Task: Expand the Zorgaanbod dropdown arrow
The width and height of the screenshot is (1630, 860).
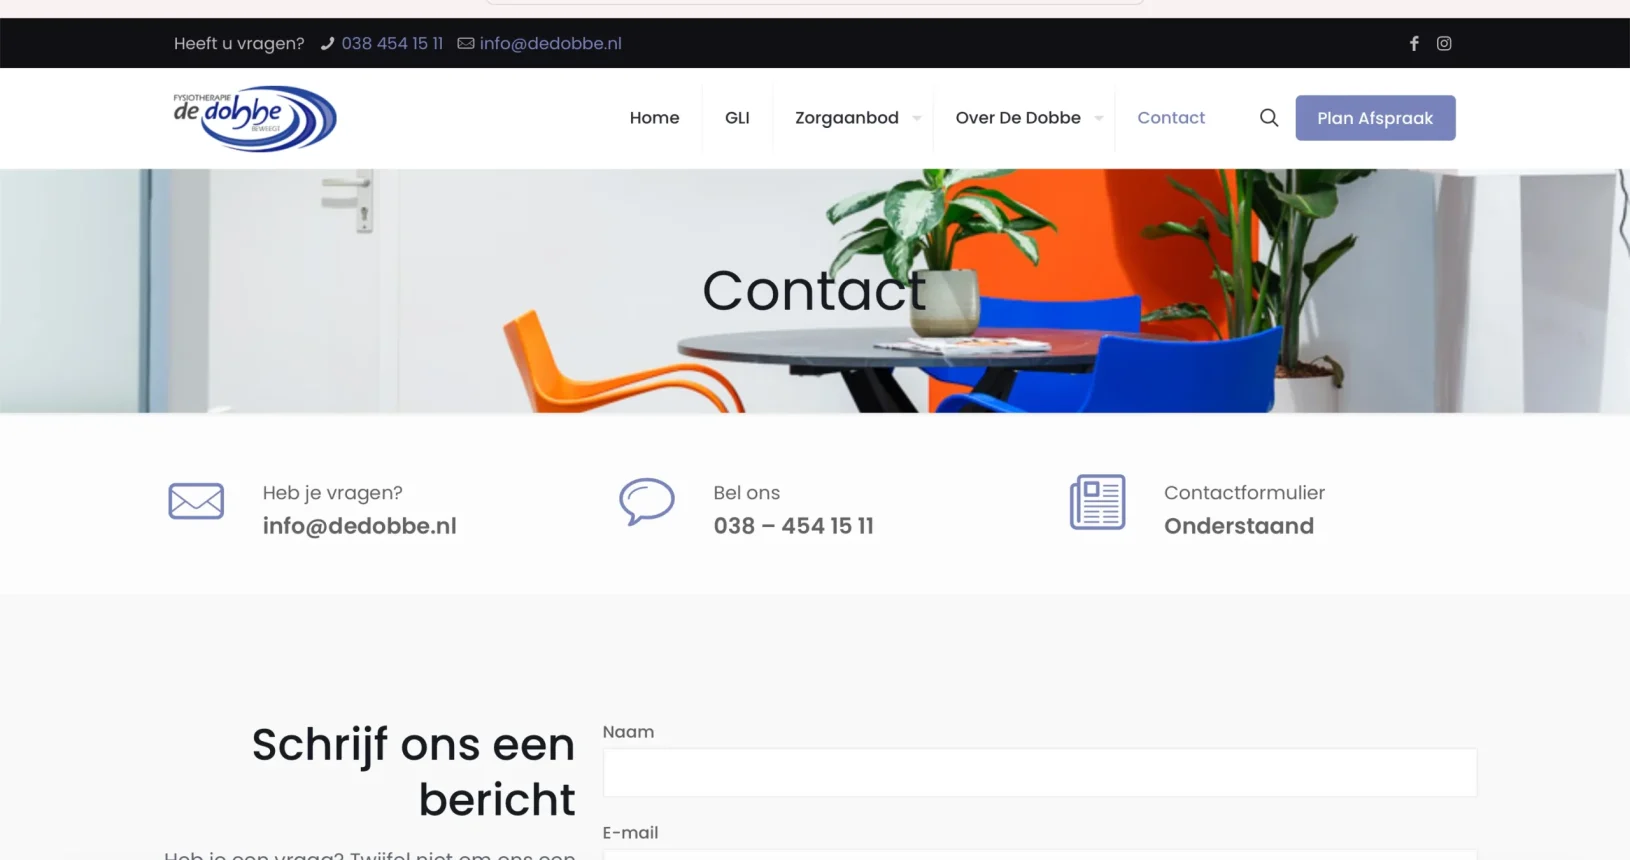Action: tap(916, 118)
